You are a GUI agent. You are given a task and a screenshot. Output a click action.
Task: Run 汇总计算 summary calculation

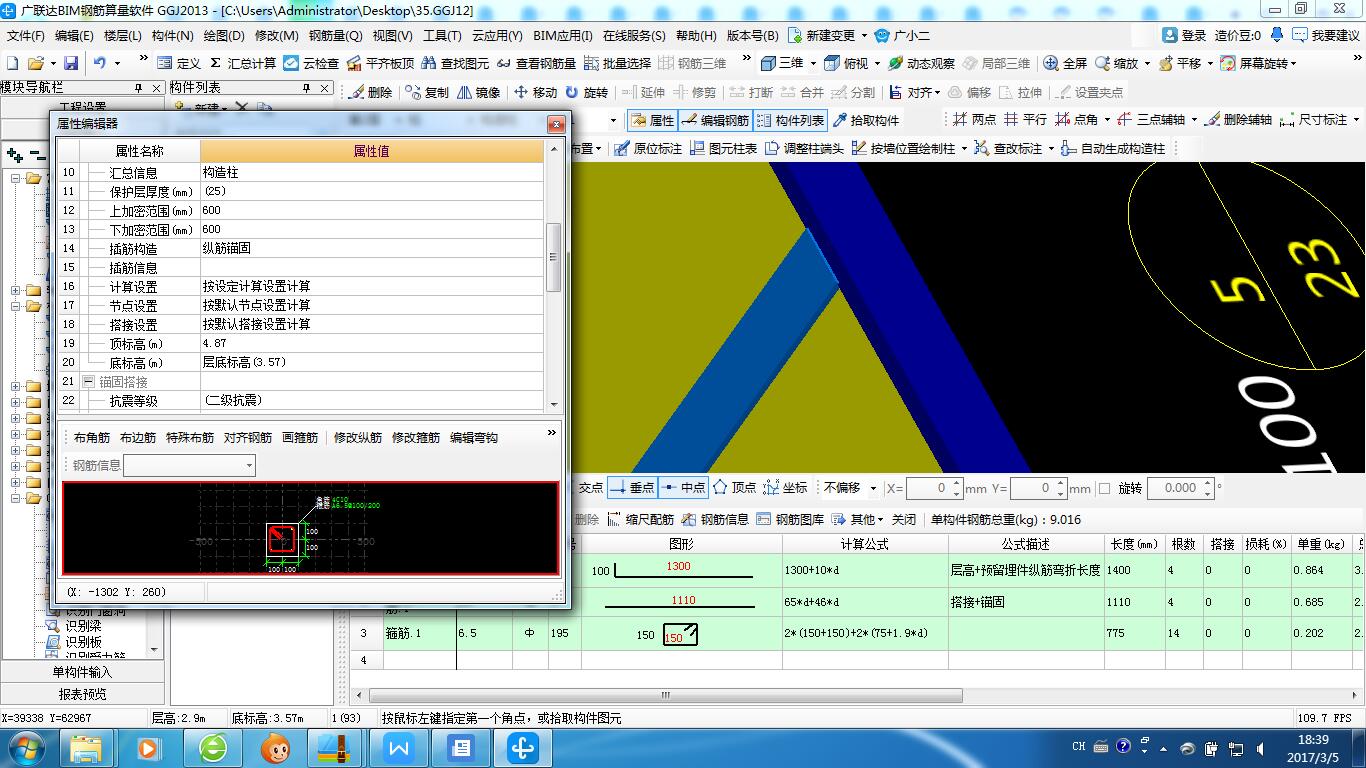click(242, 63)
